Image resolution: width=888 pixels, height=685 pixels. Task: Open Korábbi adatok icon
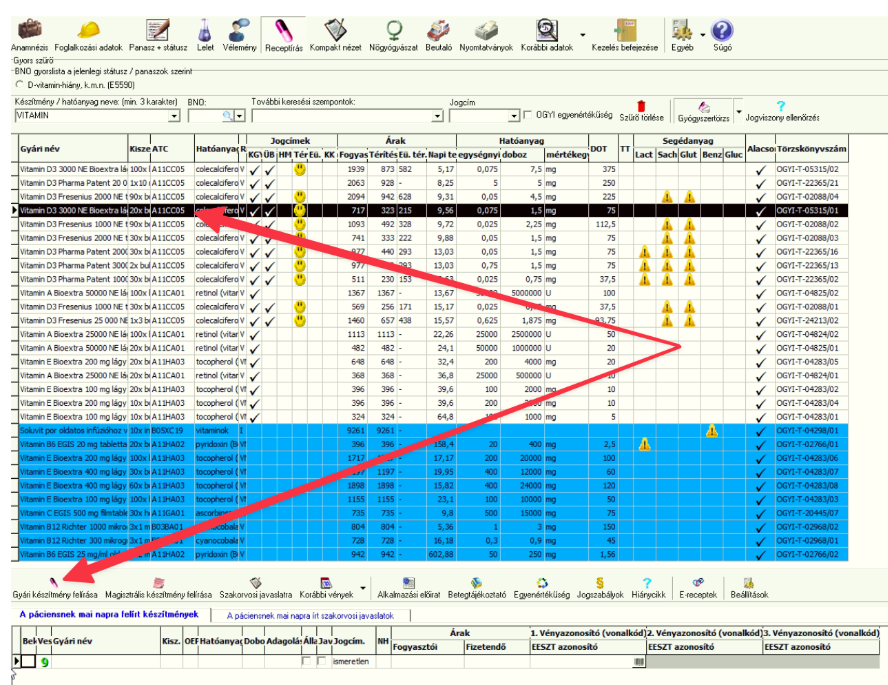(x=547, y=30)
